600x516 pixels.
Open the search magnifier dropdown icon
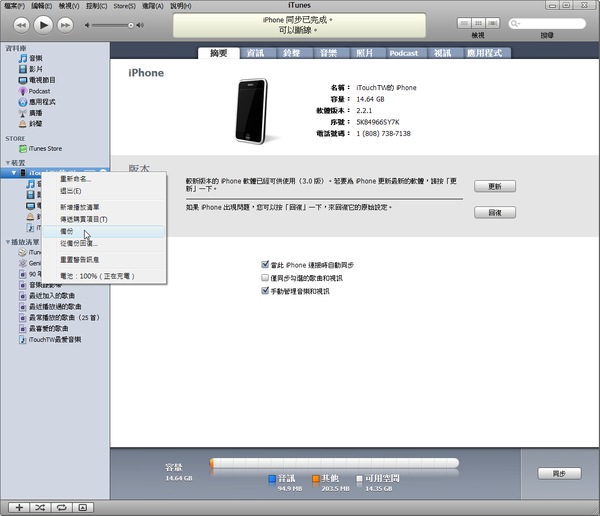[x=515, y=24]
